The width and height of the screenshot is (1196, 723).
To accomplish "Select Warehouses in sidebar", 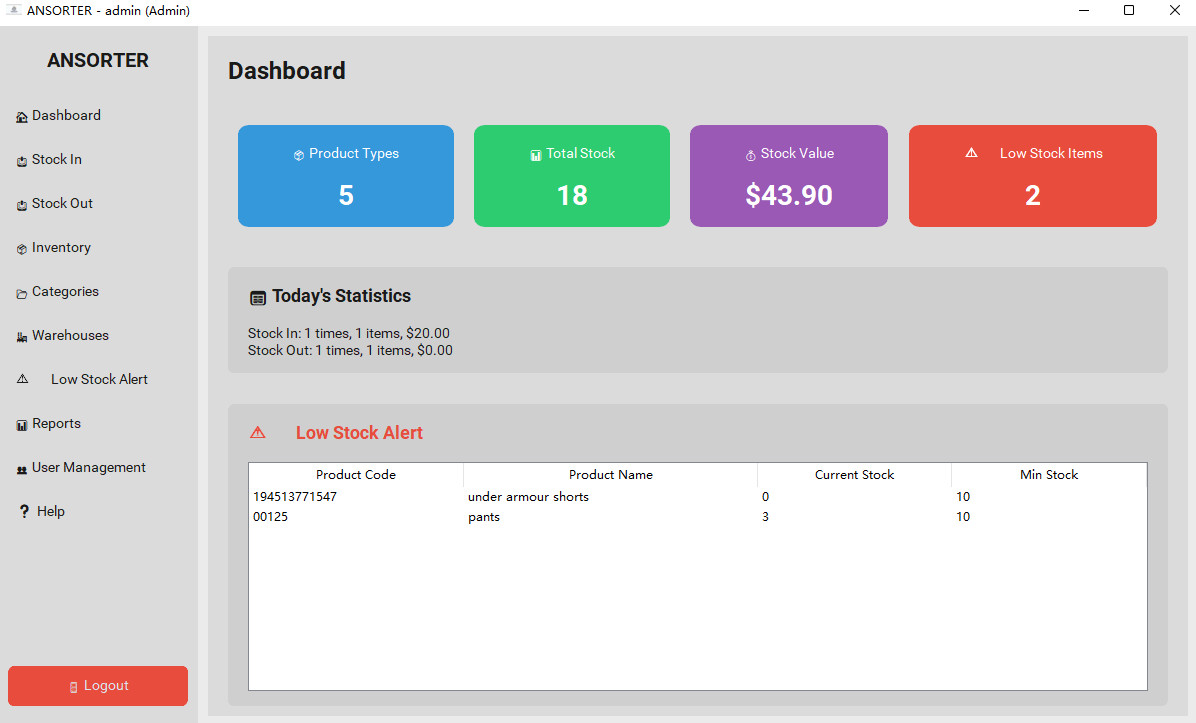I will (98, 336).
